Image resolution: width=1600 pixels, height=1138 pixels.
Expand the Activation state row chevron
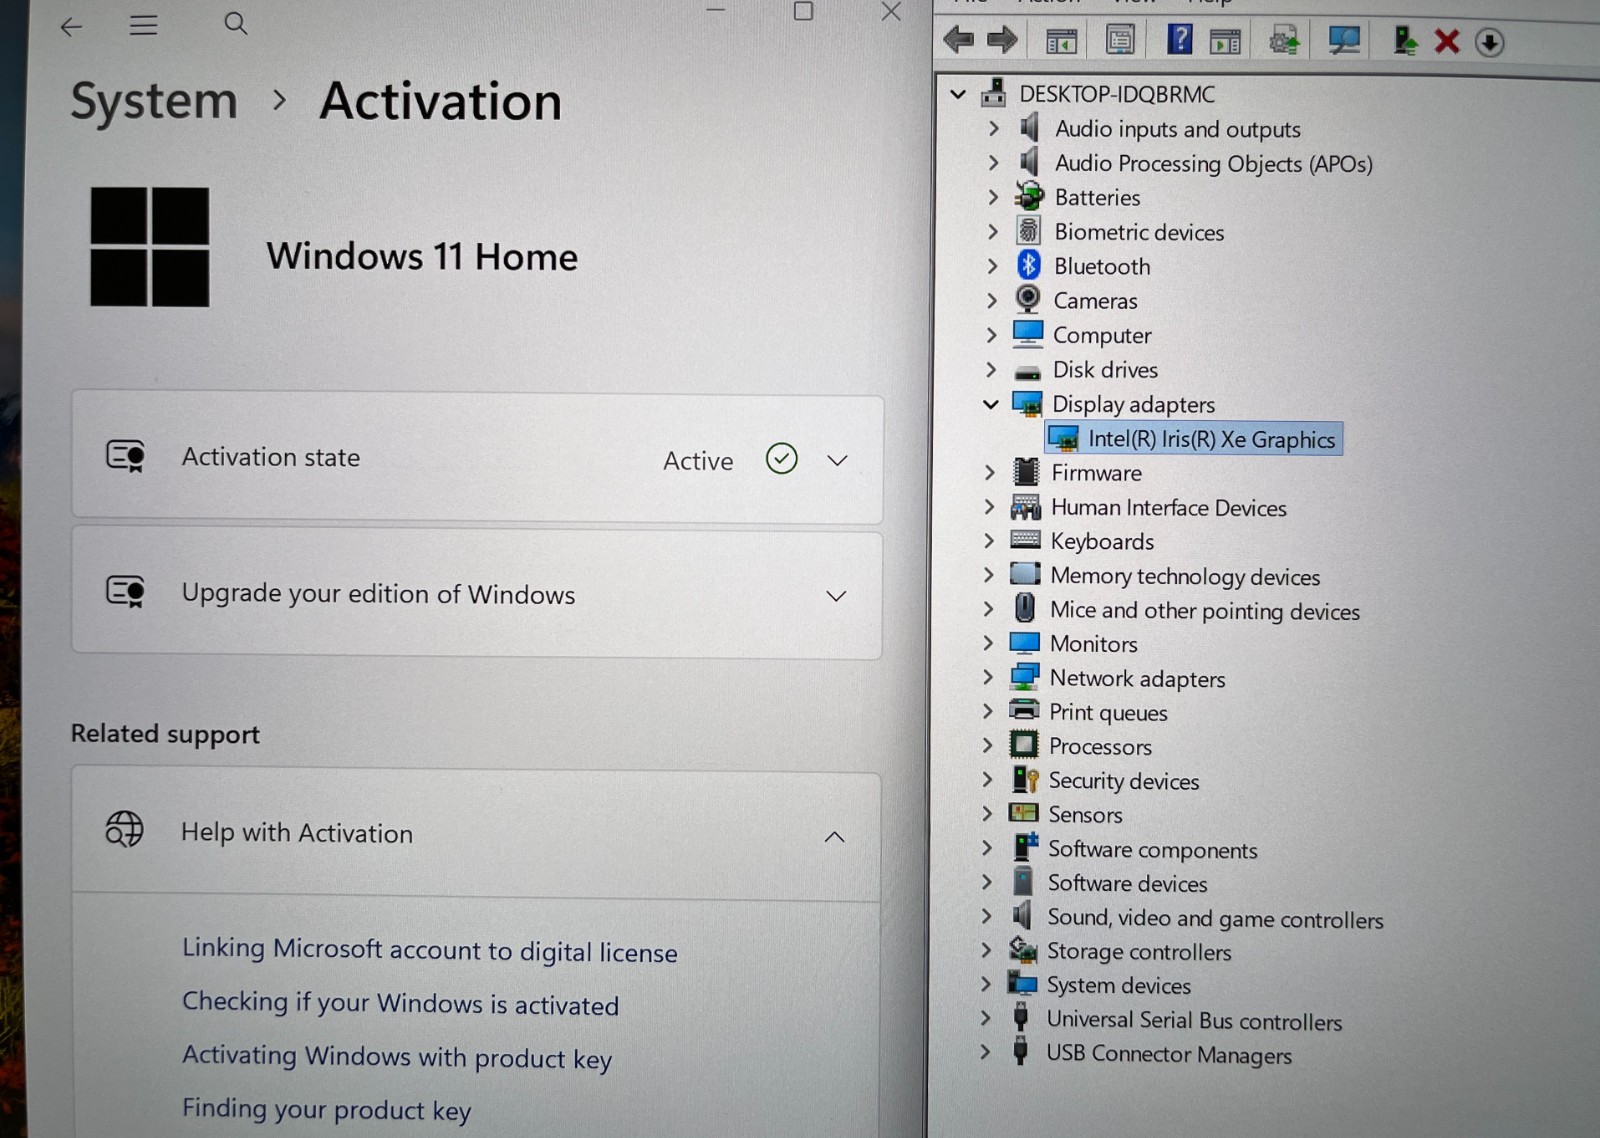point(838,460)
